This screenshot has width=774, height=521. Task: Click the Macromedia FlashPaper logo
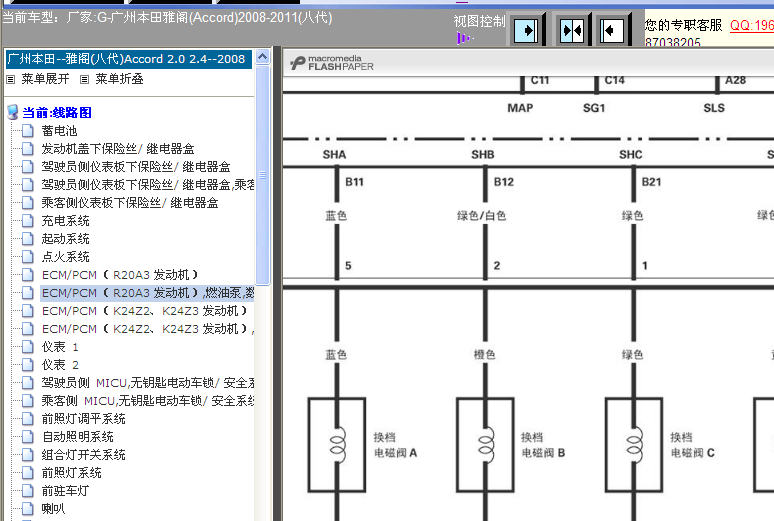coord(332,63)
